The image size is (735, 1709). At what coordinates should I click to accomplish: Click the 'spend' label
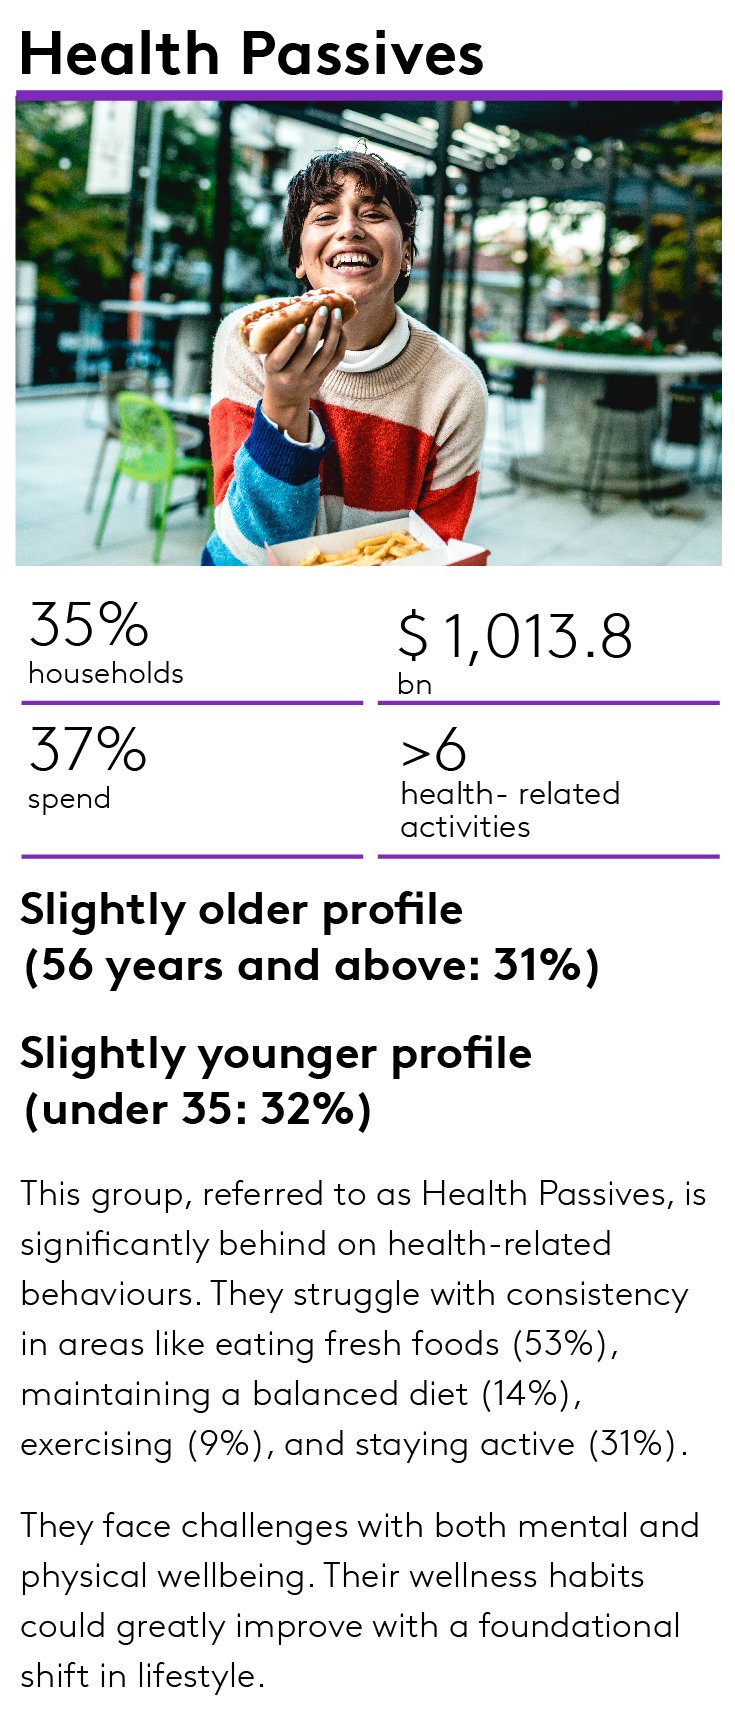click(x=69, y=799)
